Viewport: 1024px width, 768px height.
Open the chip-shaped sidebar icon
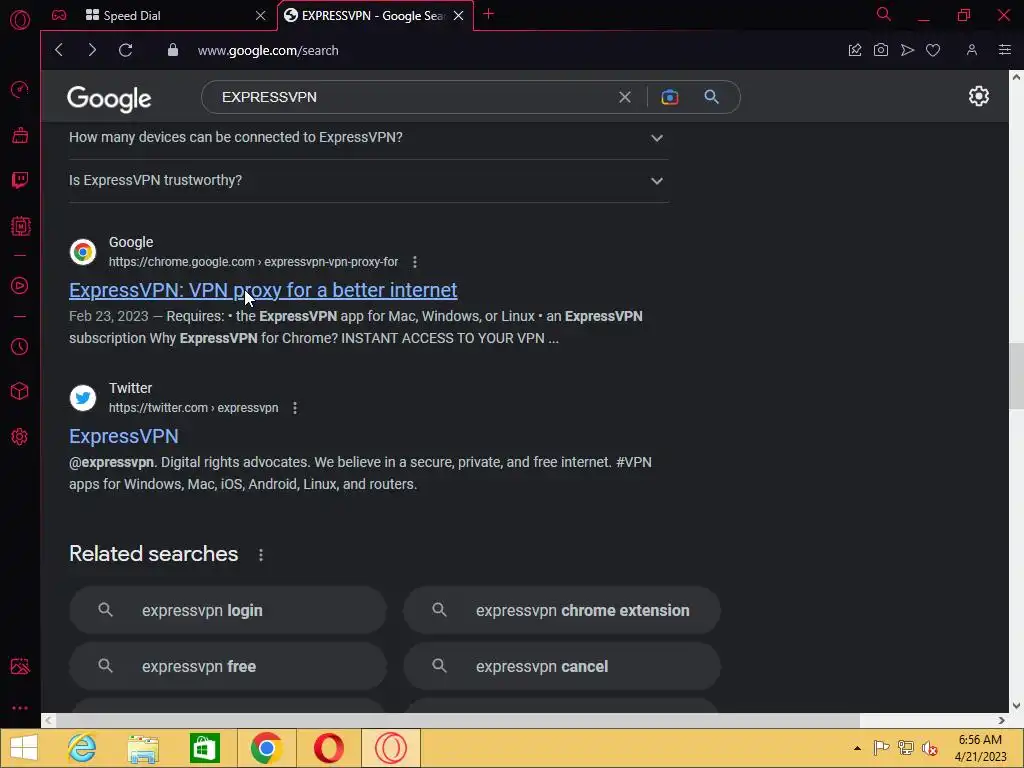point(20,226)
